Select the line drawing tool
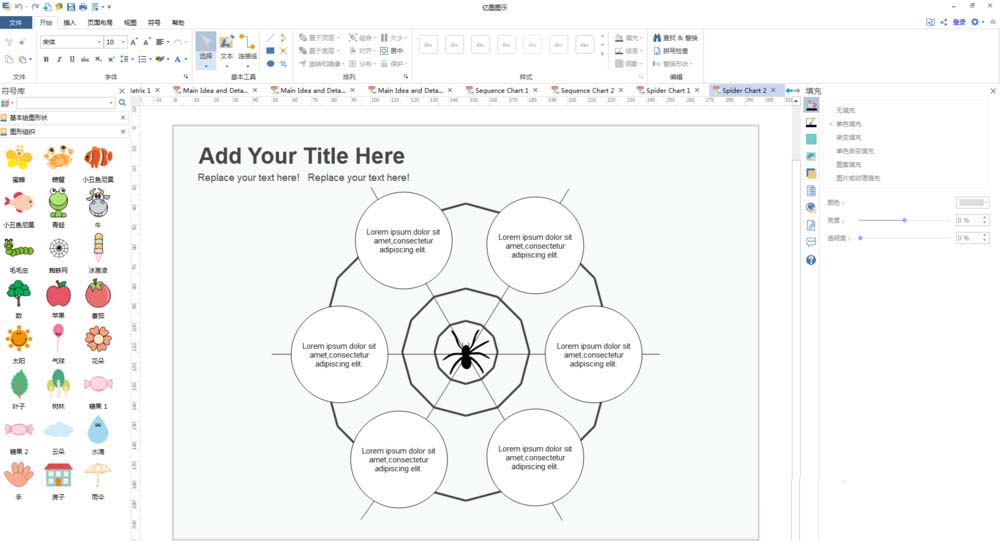The height and width of the screenshot is (541, 1000). (x=270, y=38)
